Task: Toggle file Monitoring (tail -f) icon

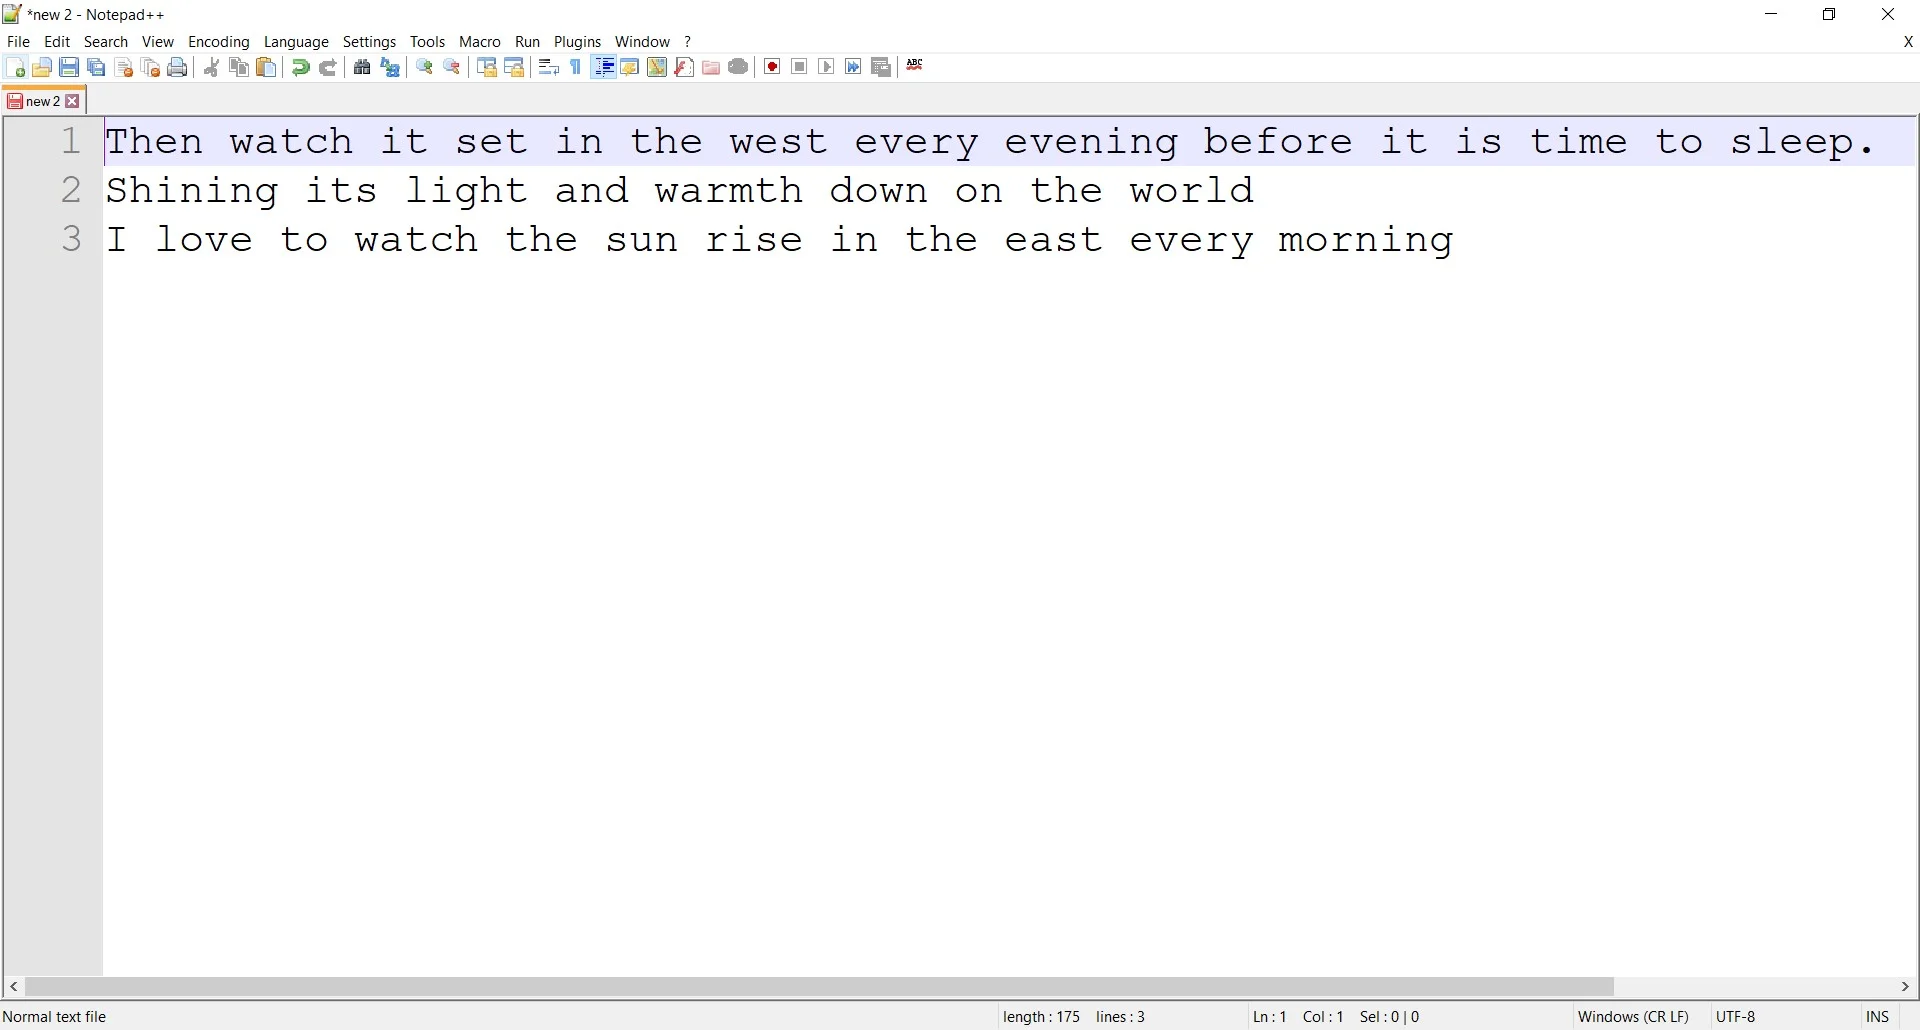Action: [x=739, y=67]
